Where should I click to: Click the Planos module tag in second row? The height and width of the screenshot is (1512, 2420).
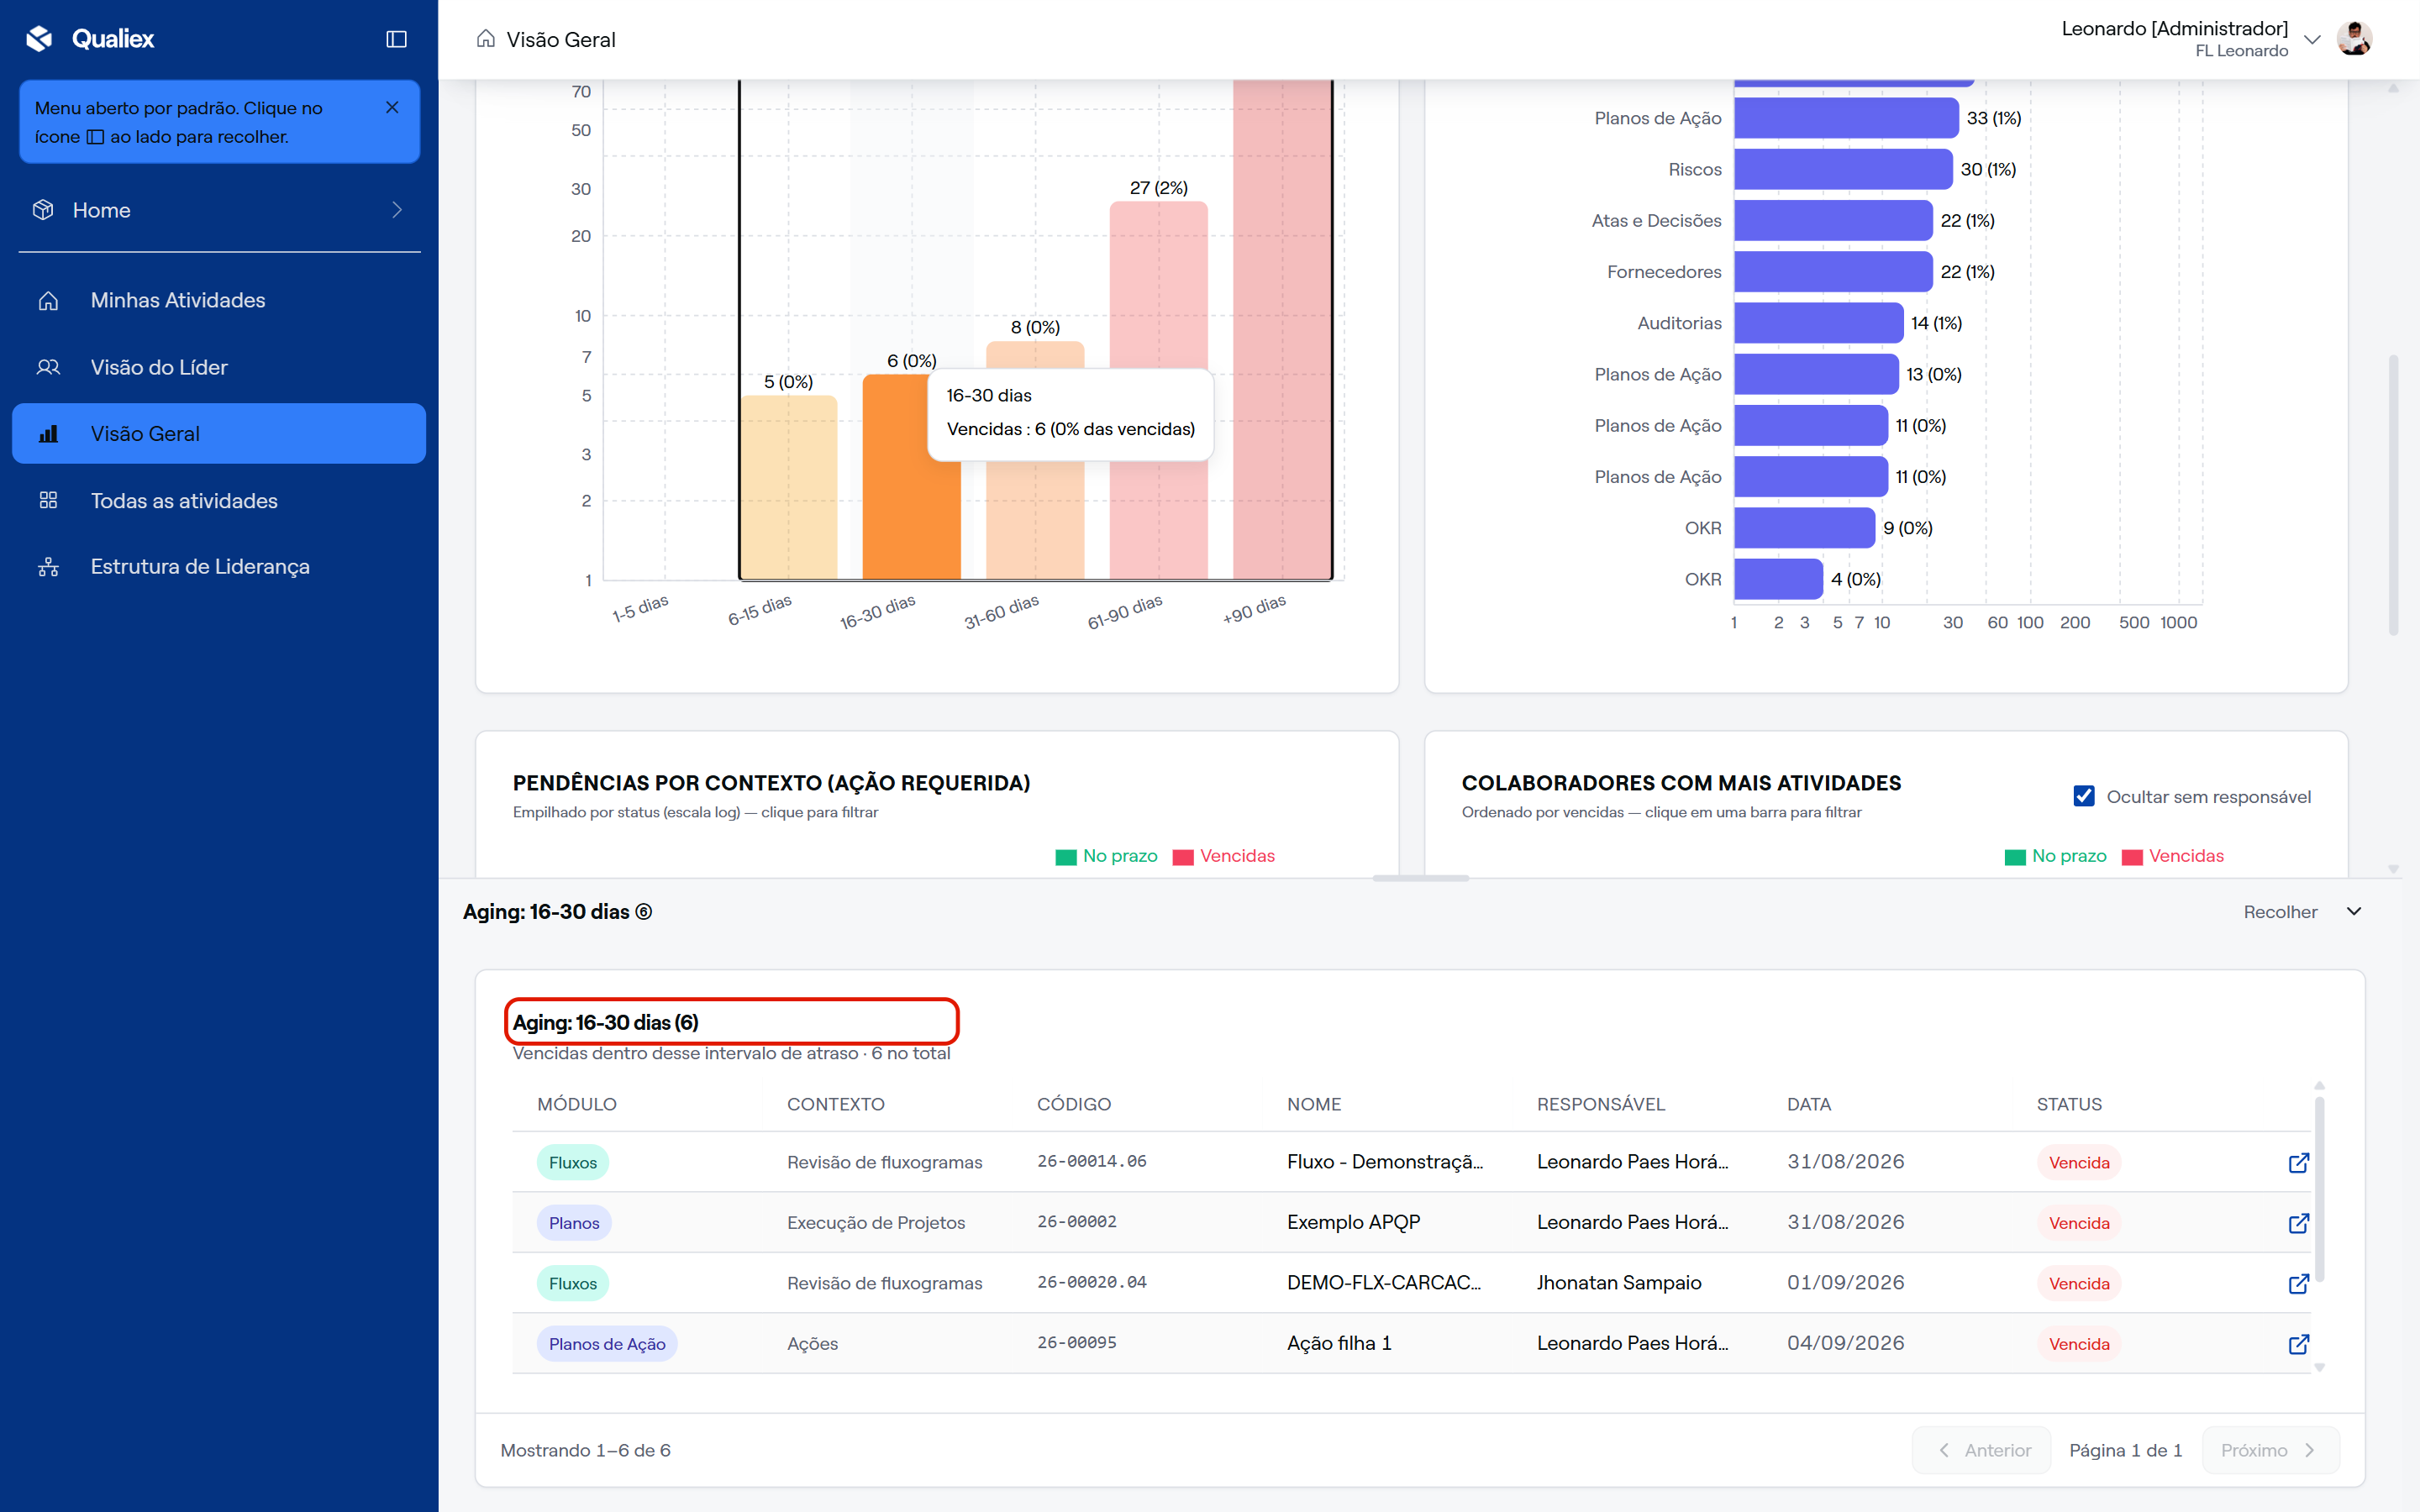574,1223
